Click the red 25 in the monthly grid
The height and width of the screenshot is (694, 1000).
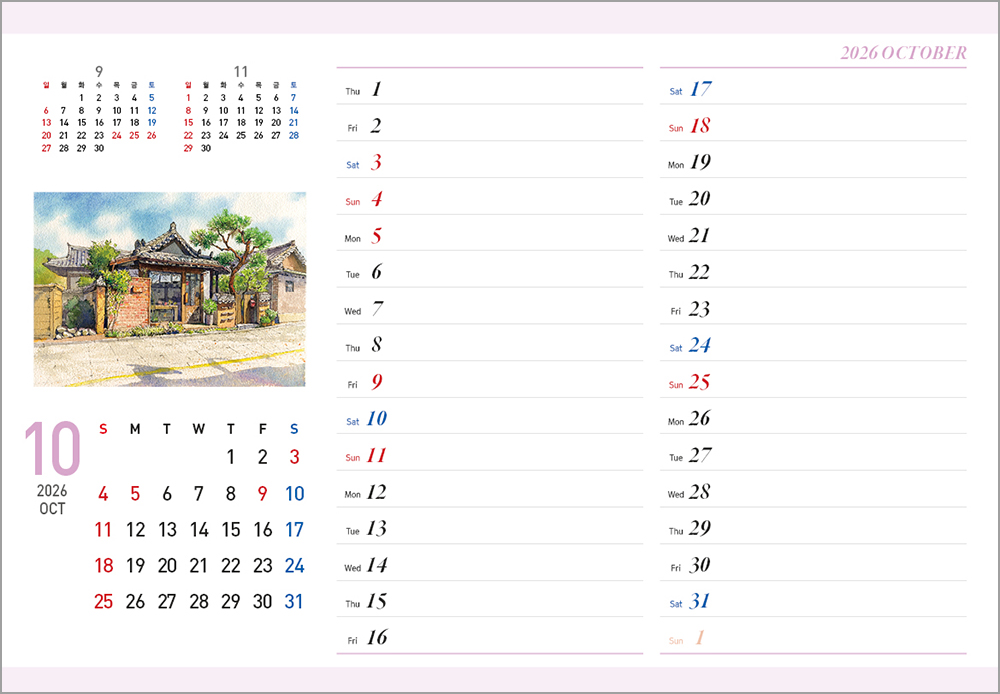coord(103,601)
